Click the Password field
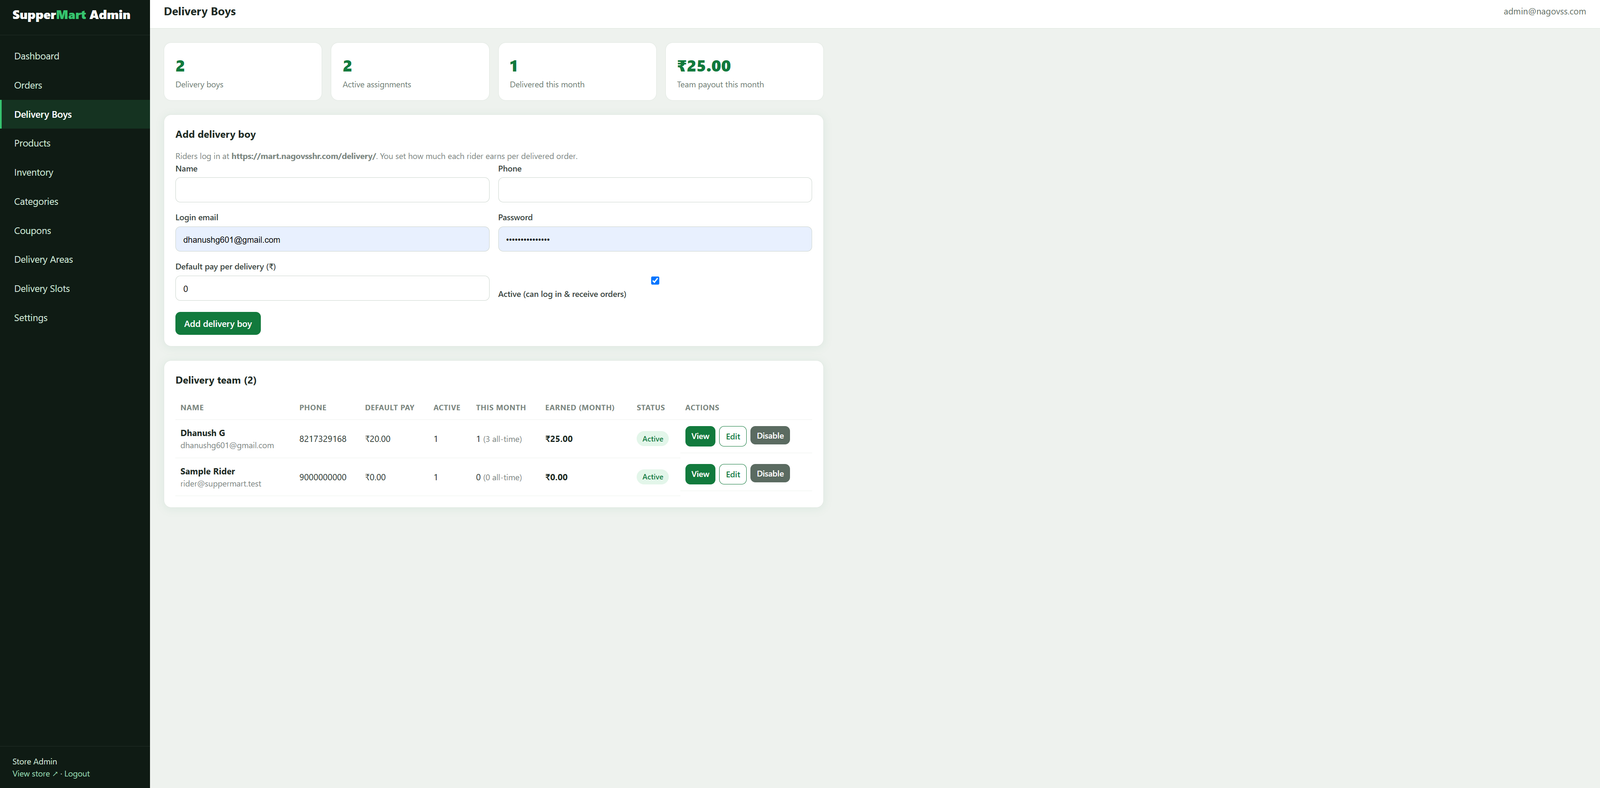Screen dimensions: 1600x788 click(x=655, y=239)
